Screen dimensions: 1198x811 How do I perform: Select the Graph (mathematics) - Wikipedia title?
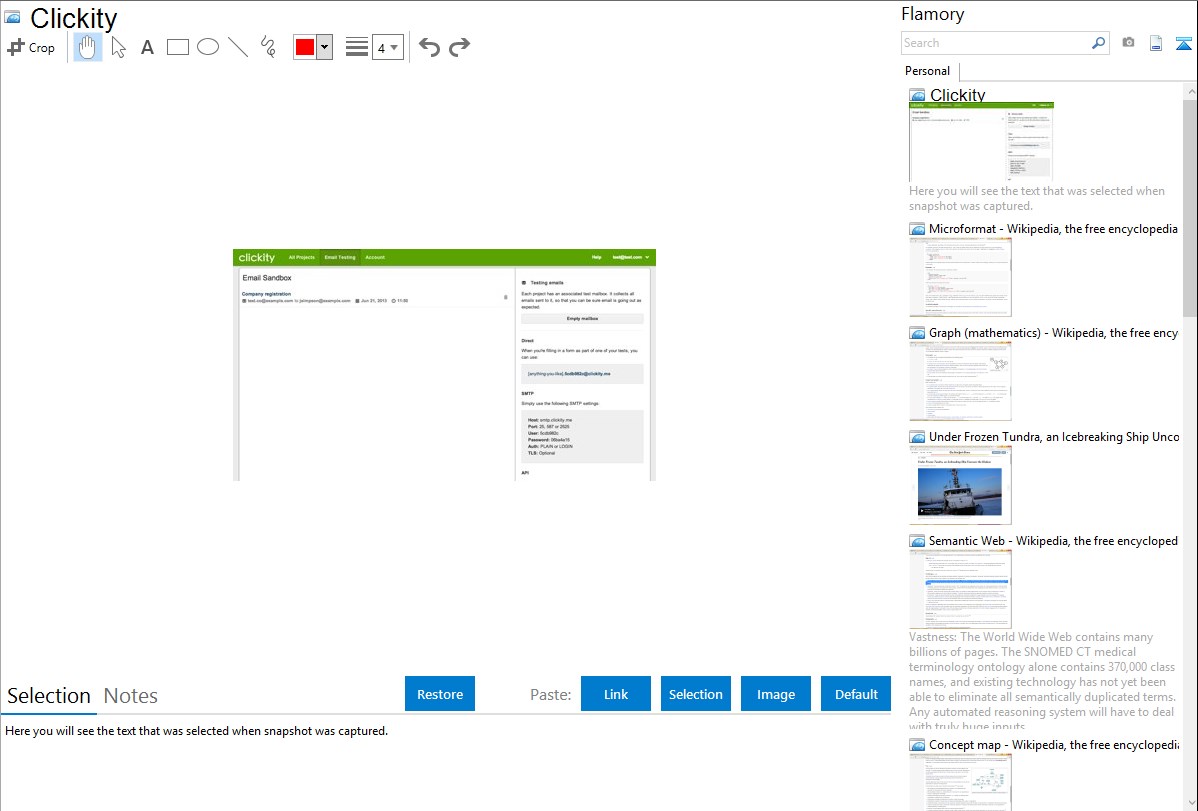click(x=1053, y=333)
